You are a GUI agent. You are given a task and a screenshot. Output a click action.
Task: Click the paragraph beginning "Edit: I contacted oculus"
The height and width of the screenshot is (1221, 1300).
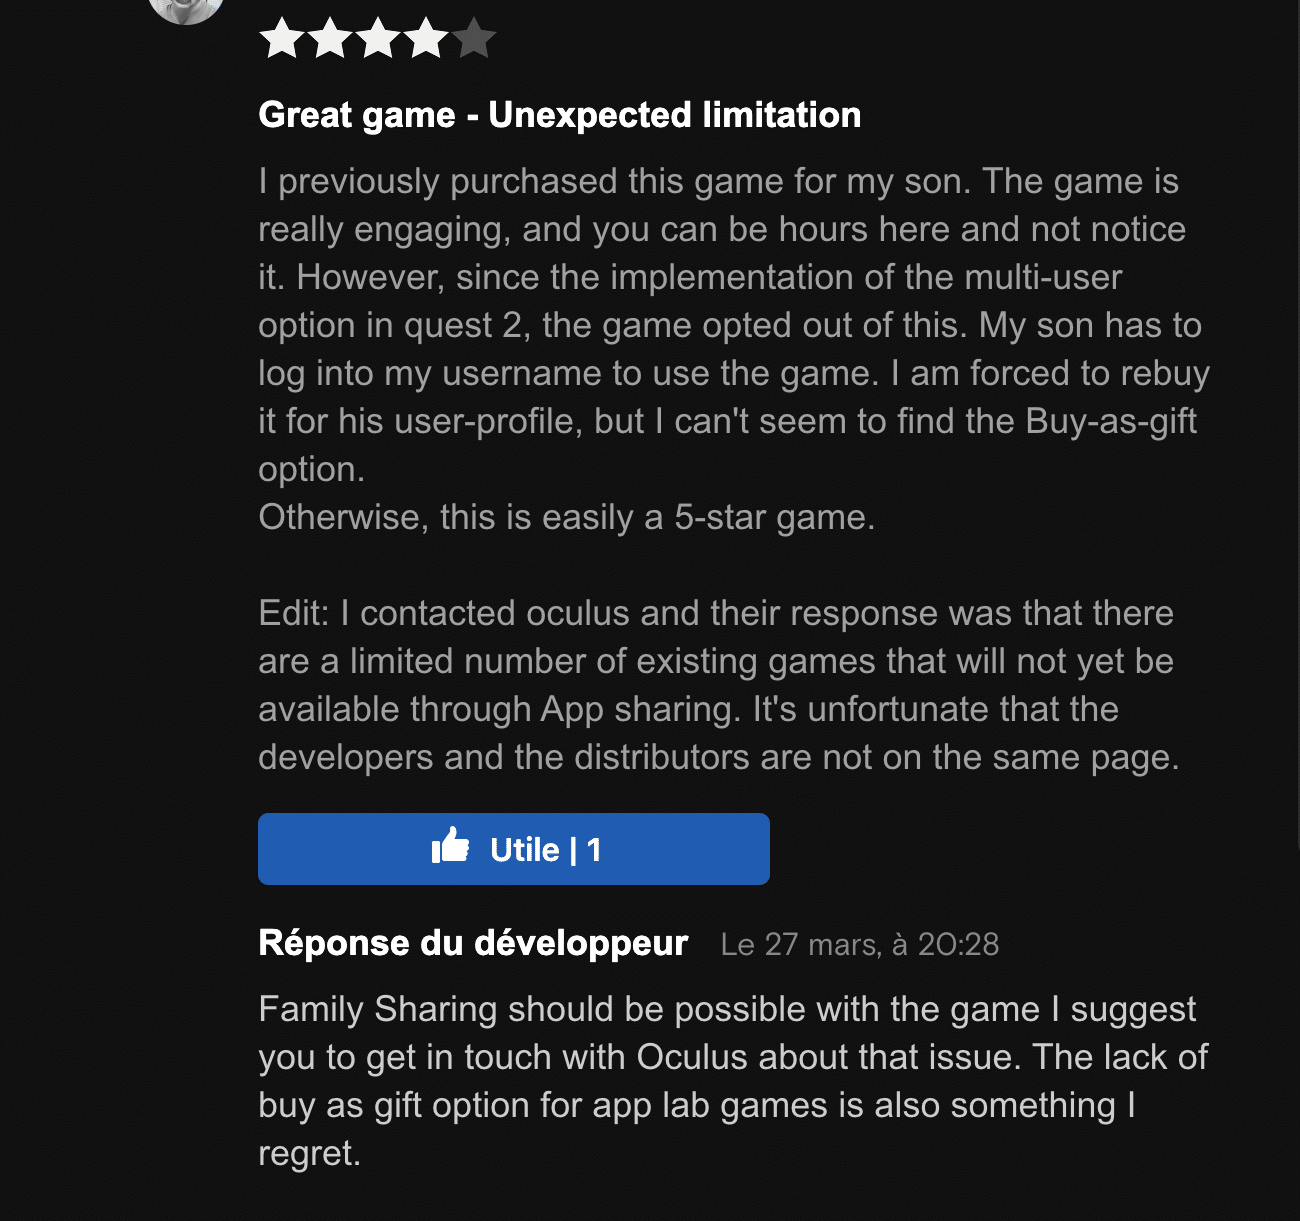[719, 685]
